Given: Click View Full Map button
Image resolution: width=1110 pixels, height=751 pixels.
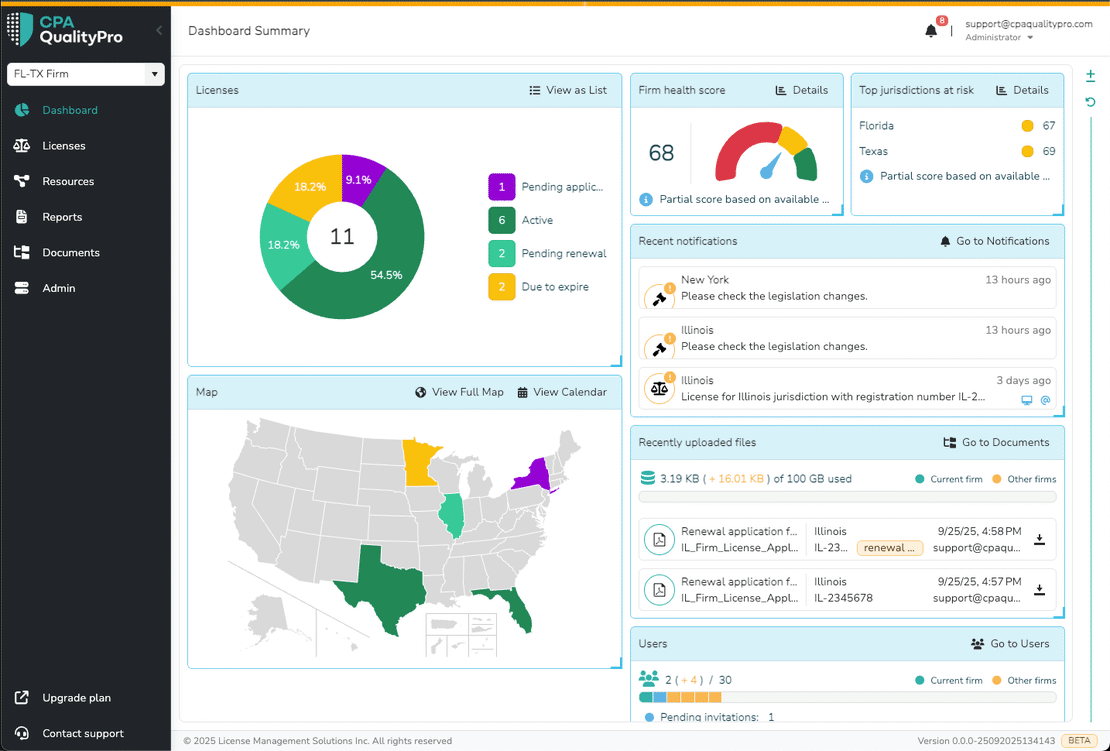Looking at the screenshot, I should pos(459,392).
